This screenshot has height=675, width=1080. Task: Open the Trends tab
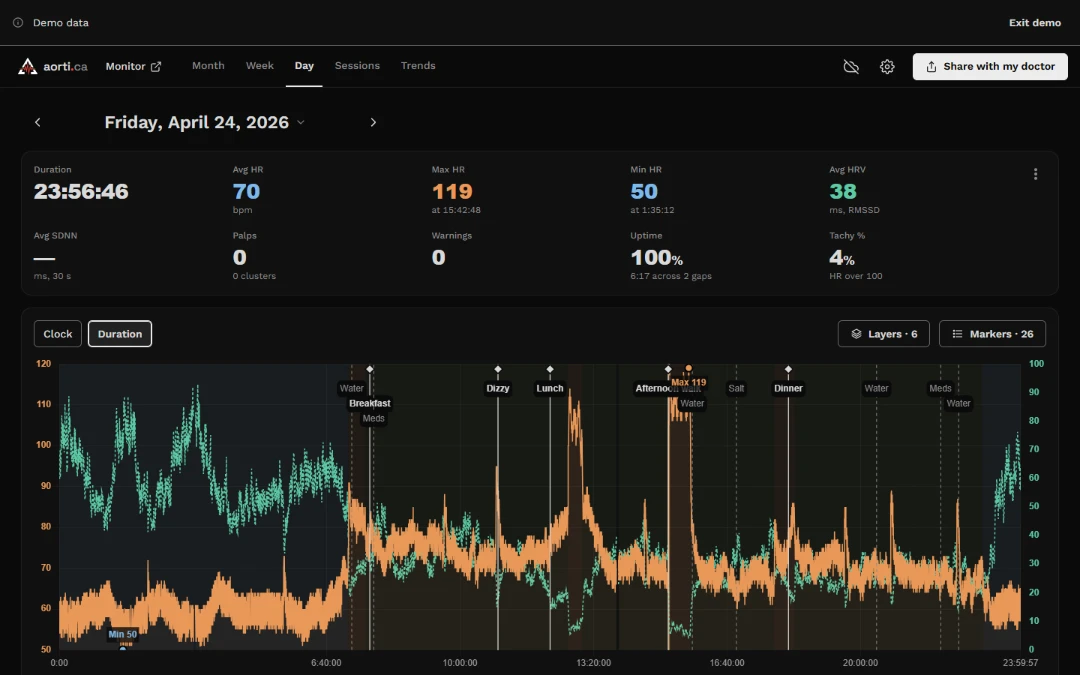click(x=417, y=65)
